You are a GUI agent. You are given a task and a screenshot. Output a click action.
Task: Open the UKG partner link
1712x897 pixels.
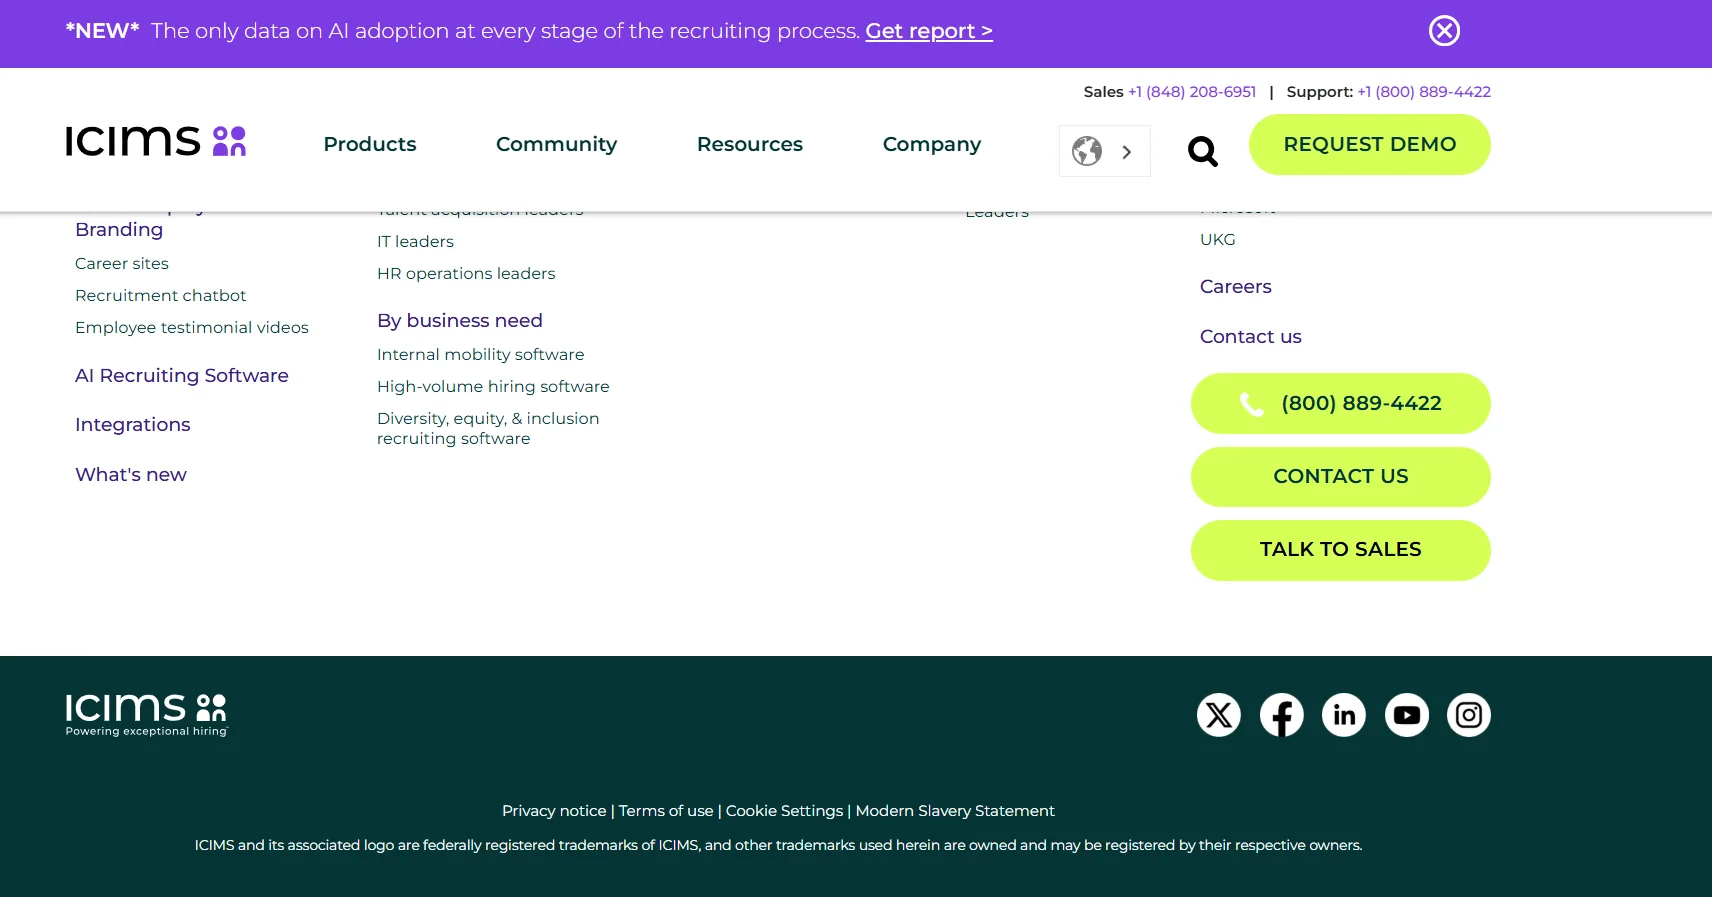point(1218,239)
